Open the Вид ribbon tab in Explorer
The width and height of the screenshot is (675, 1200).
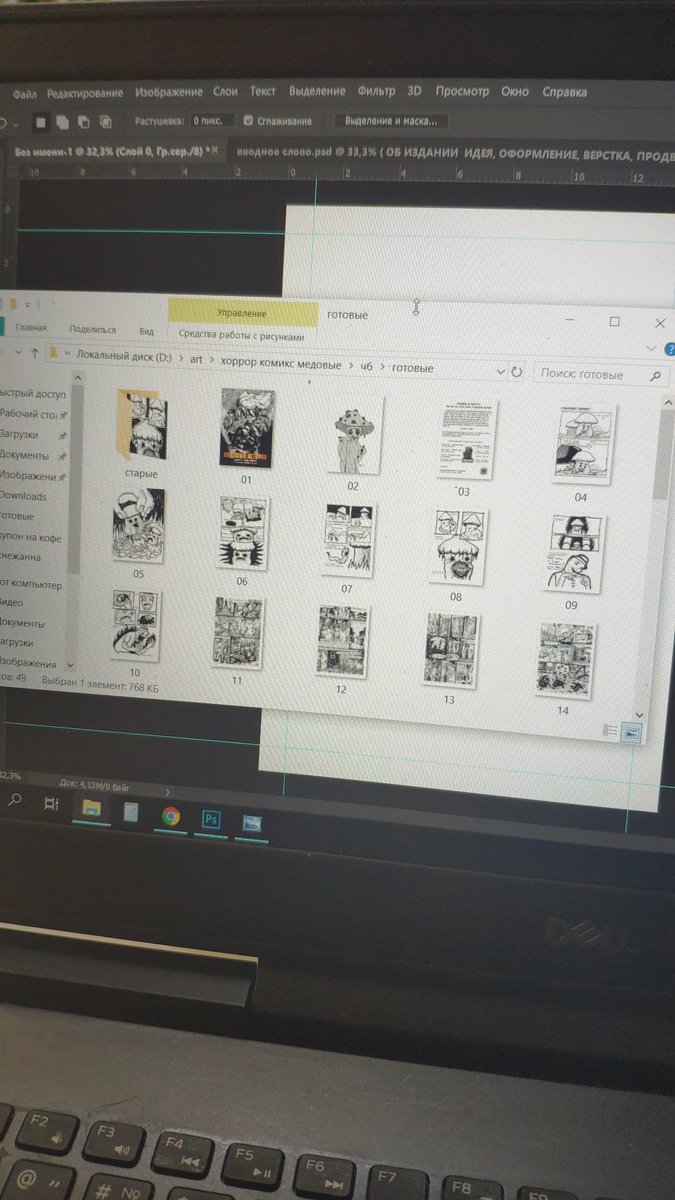click(147, 331)
